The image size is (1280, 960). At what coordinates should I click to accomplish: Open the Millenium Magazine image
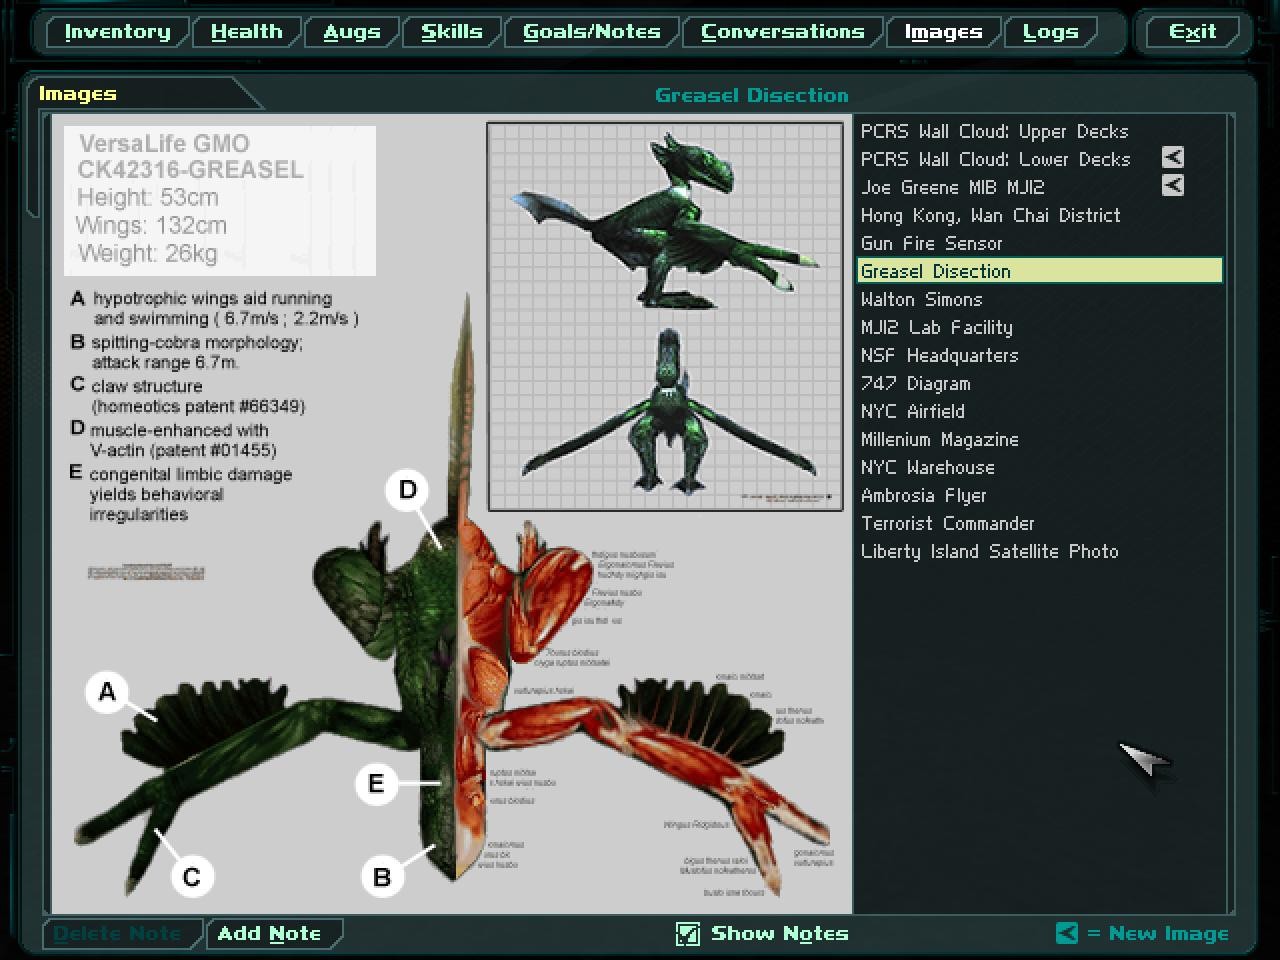pos(939,439)
